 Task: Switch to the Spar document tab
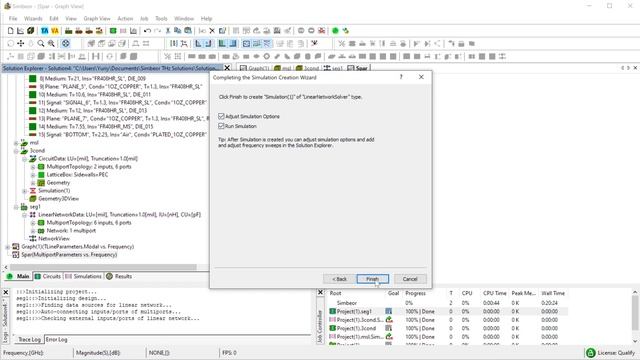(x=358, y=68)
